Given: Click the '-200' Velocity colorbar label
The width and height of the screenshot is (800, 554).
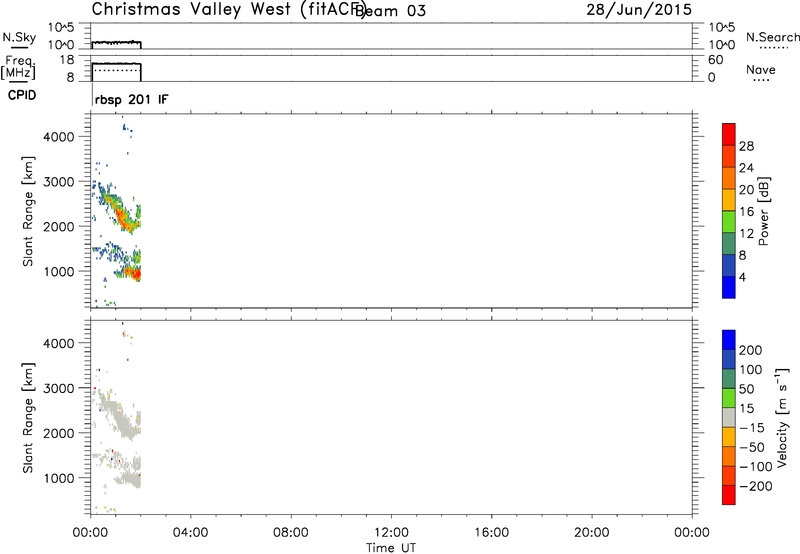Looking at the screenshot, I should [x=756, y=486].
